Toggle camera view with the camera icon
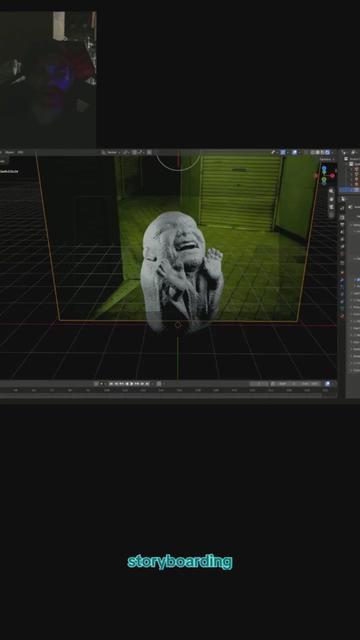360x640 pixels. pyautogui.click(x=331, y=207)
